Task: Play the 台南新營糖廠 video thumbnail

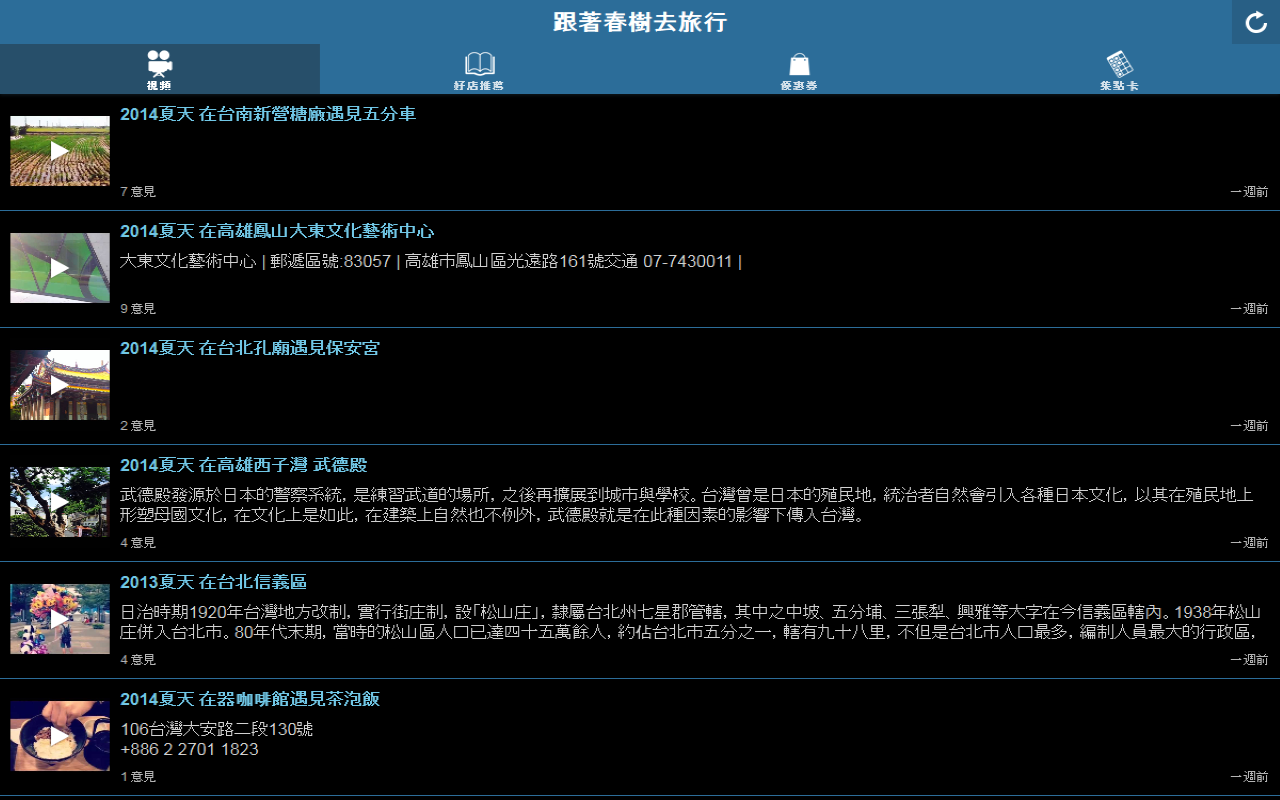Action: (x=60, y=151)
